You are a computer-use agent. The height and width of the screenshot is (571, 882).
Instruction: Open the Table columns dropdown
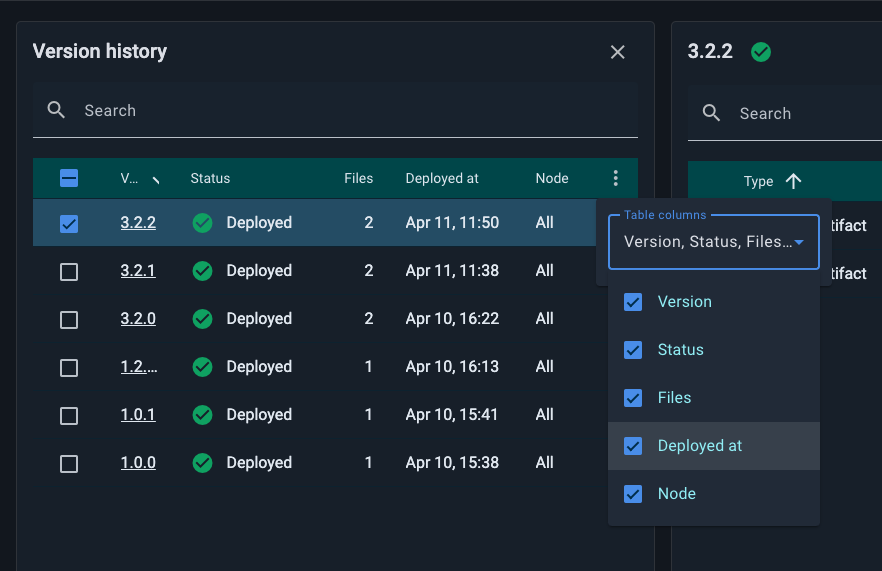click(x=714, y=242)
